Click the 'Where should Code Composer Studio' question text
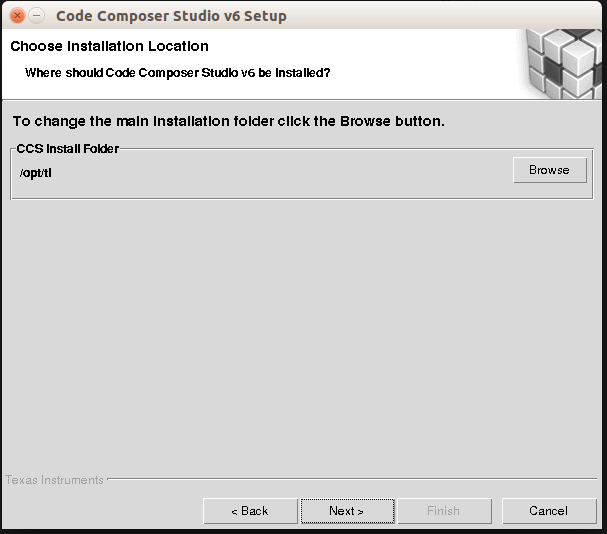 pyautogui.click(x=177, y=73)
